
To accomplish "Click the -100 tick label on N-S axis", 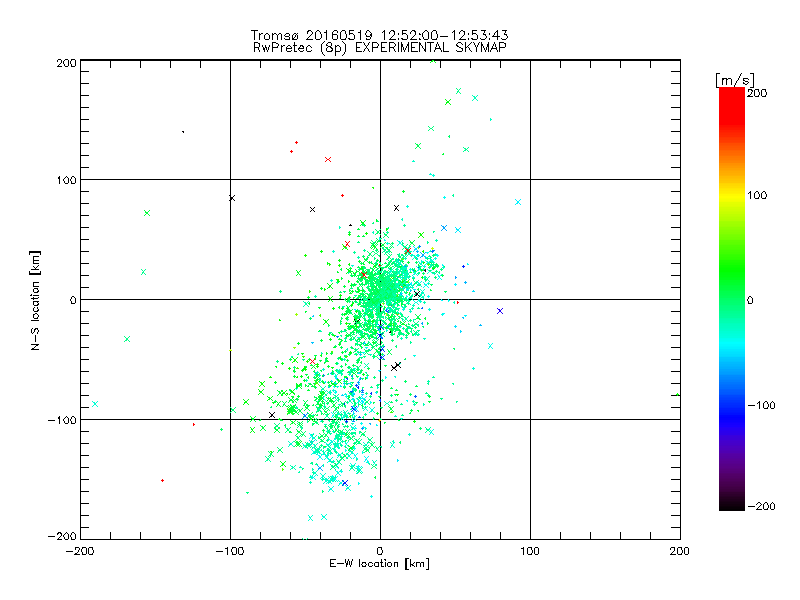I will (x=62, y=420).
